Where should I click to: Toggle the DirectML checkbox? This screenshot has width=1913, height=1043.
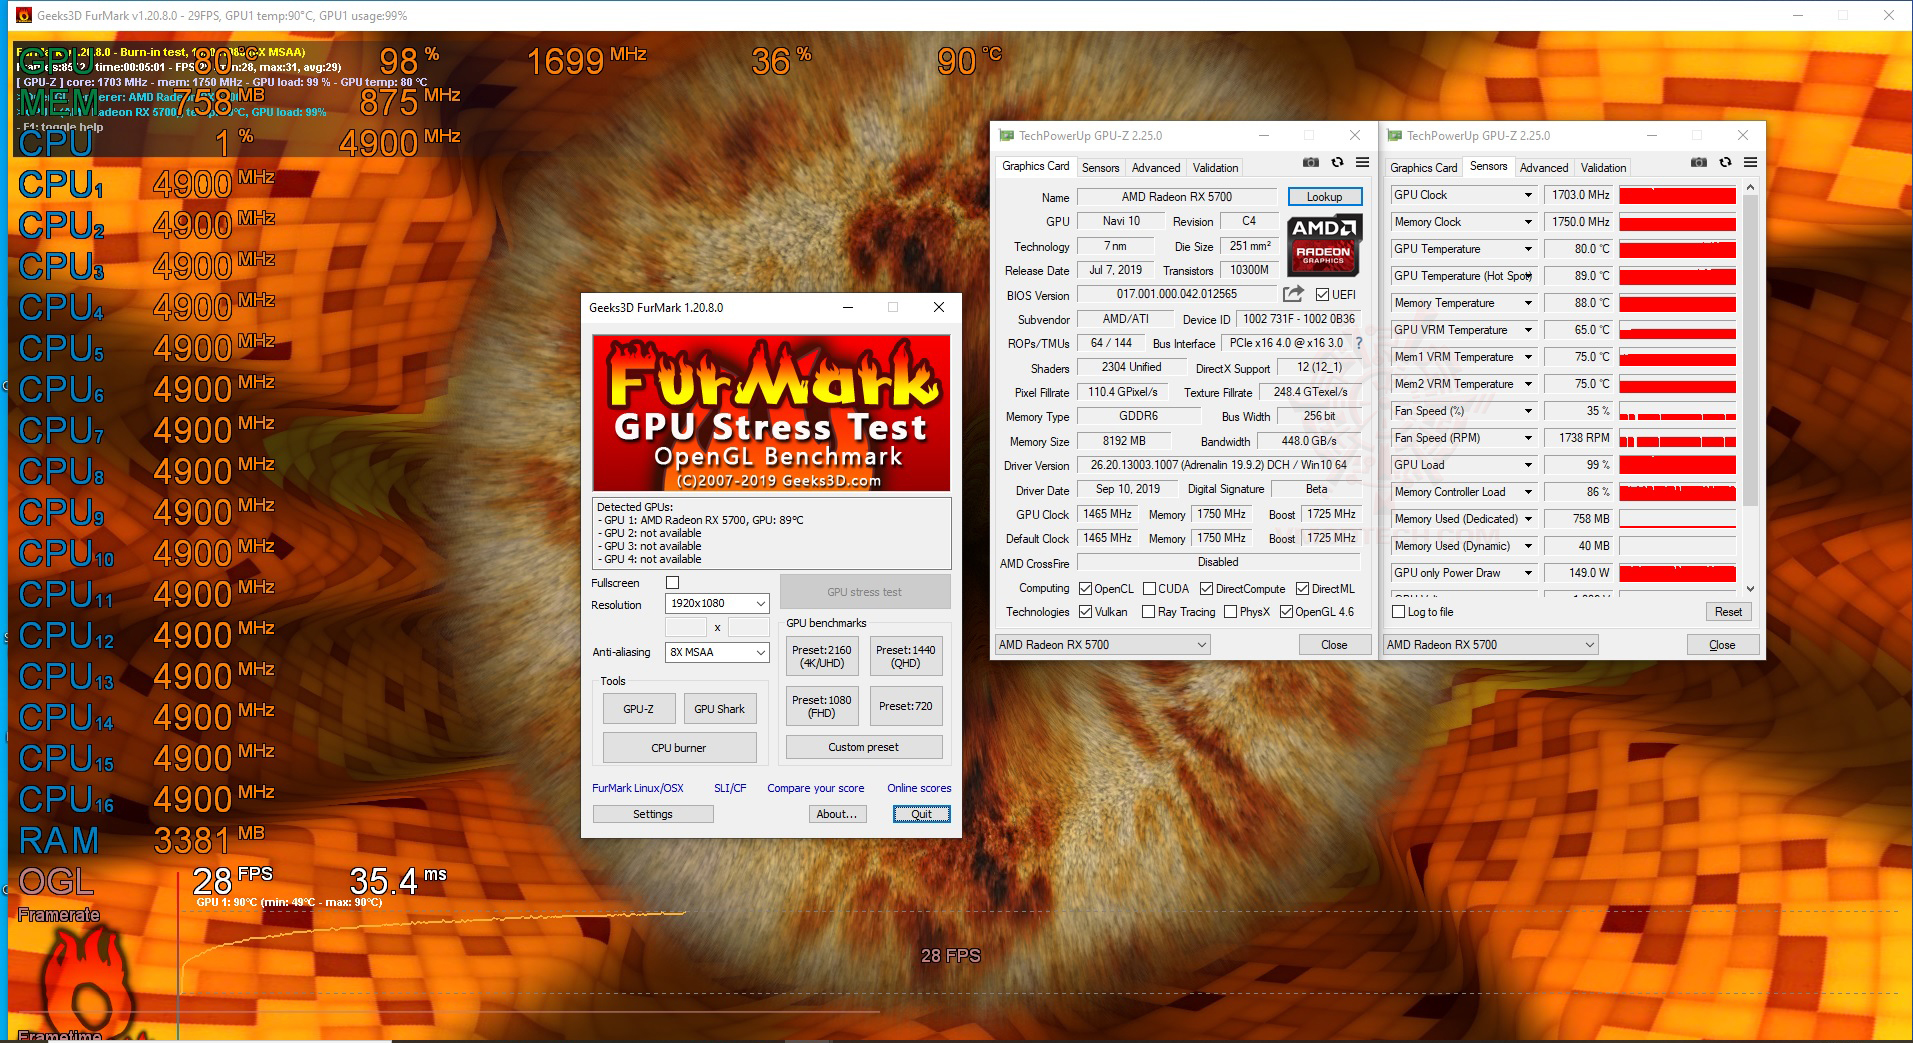[x=1302, y=589]
